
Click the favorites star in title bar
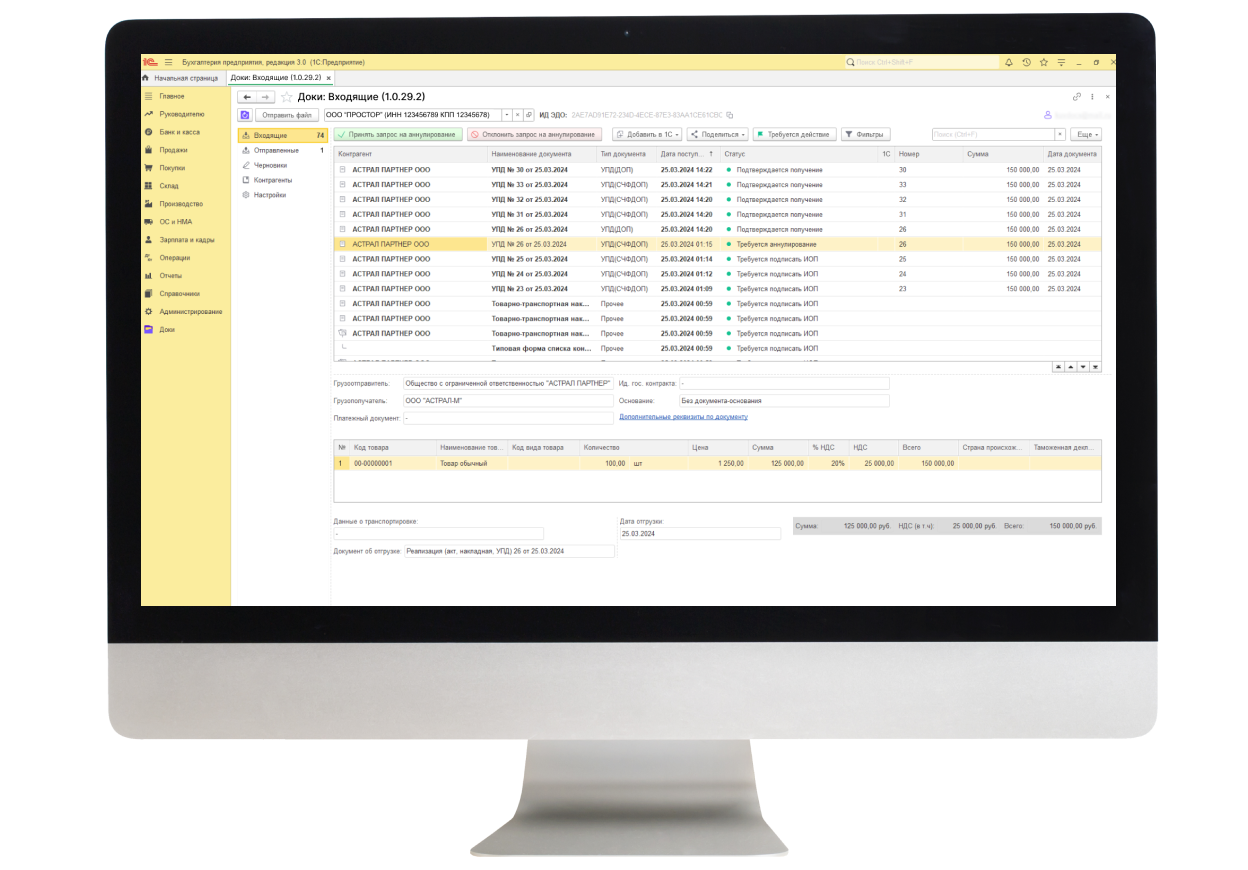pos(1043,62)
